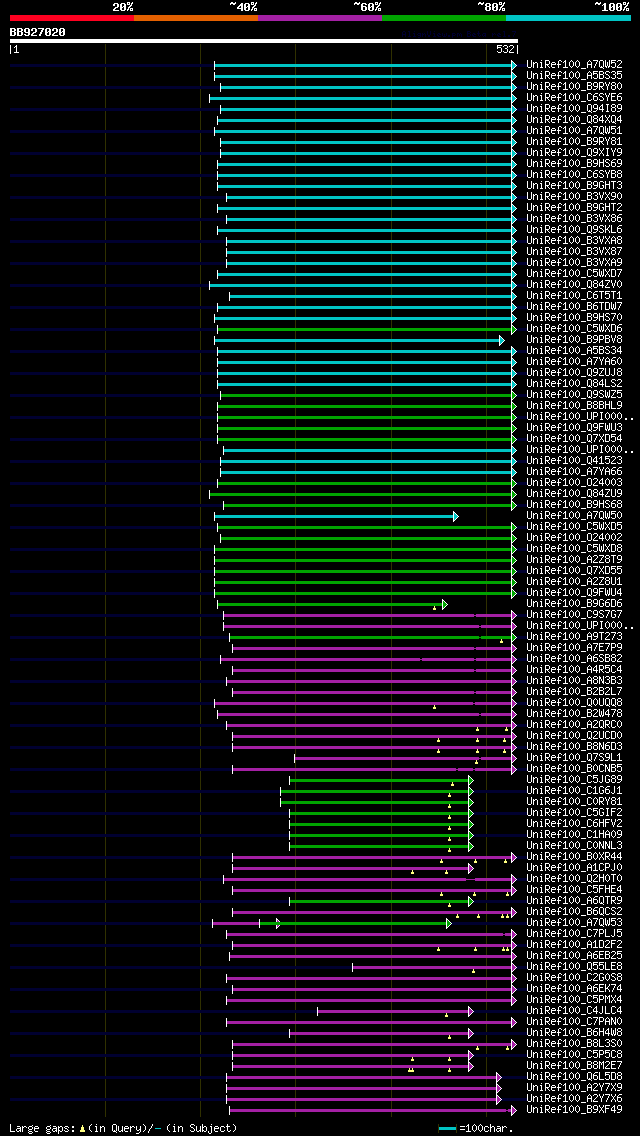The image size is (640, 1136).
Task: Choose the UniRef100_A7YA60 label
Action: pos(574,362)
